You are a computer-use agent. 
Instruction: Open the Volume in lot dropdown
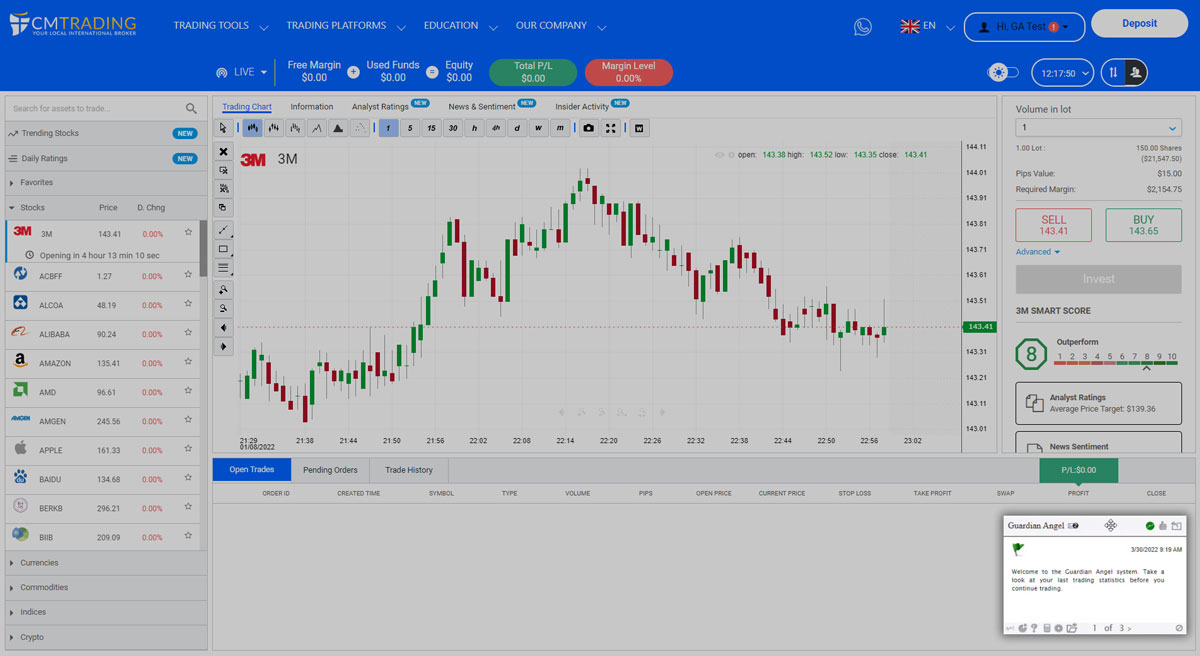[x=1098, y=128]
